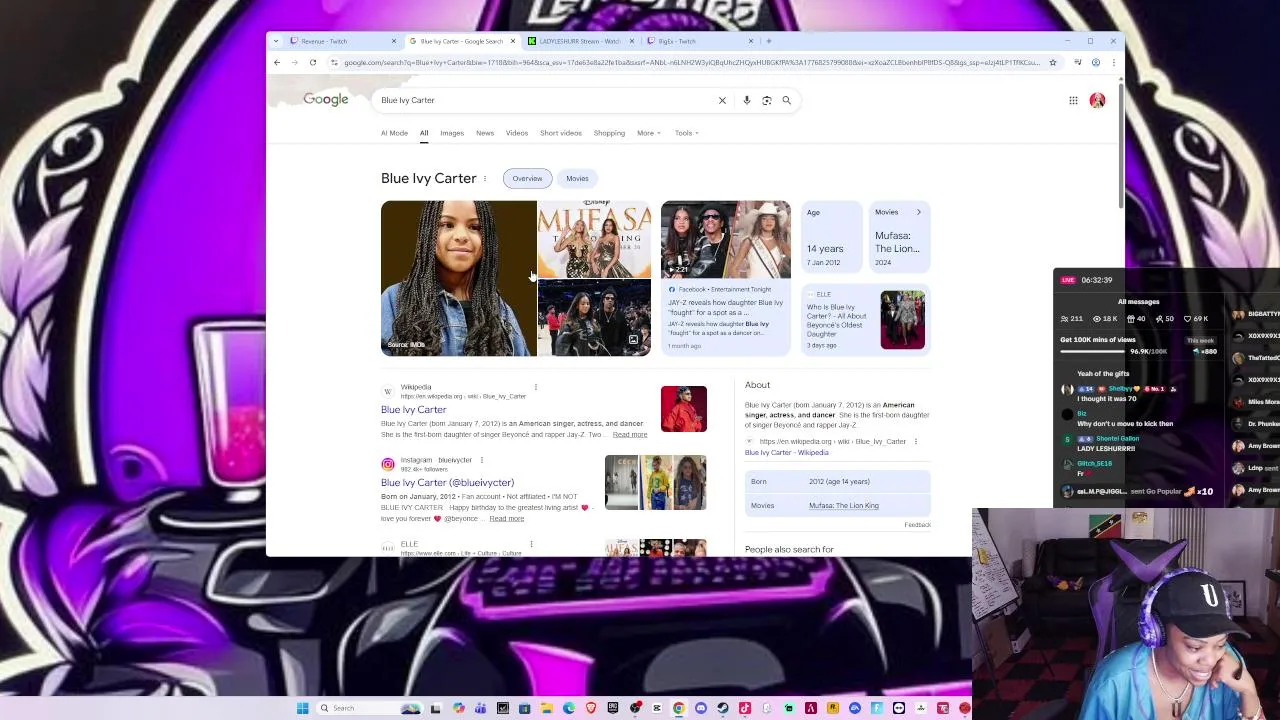Open File Explorer from taskbar

(547, 708)
